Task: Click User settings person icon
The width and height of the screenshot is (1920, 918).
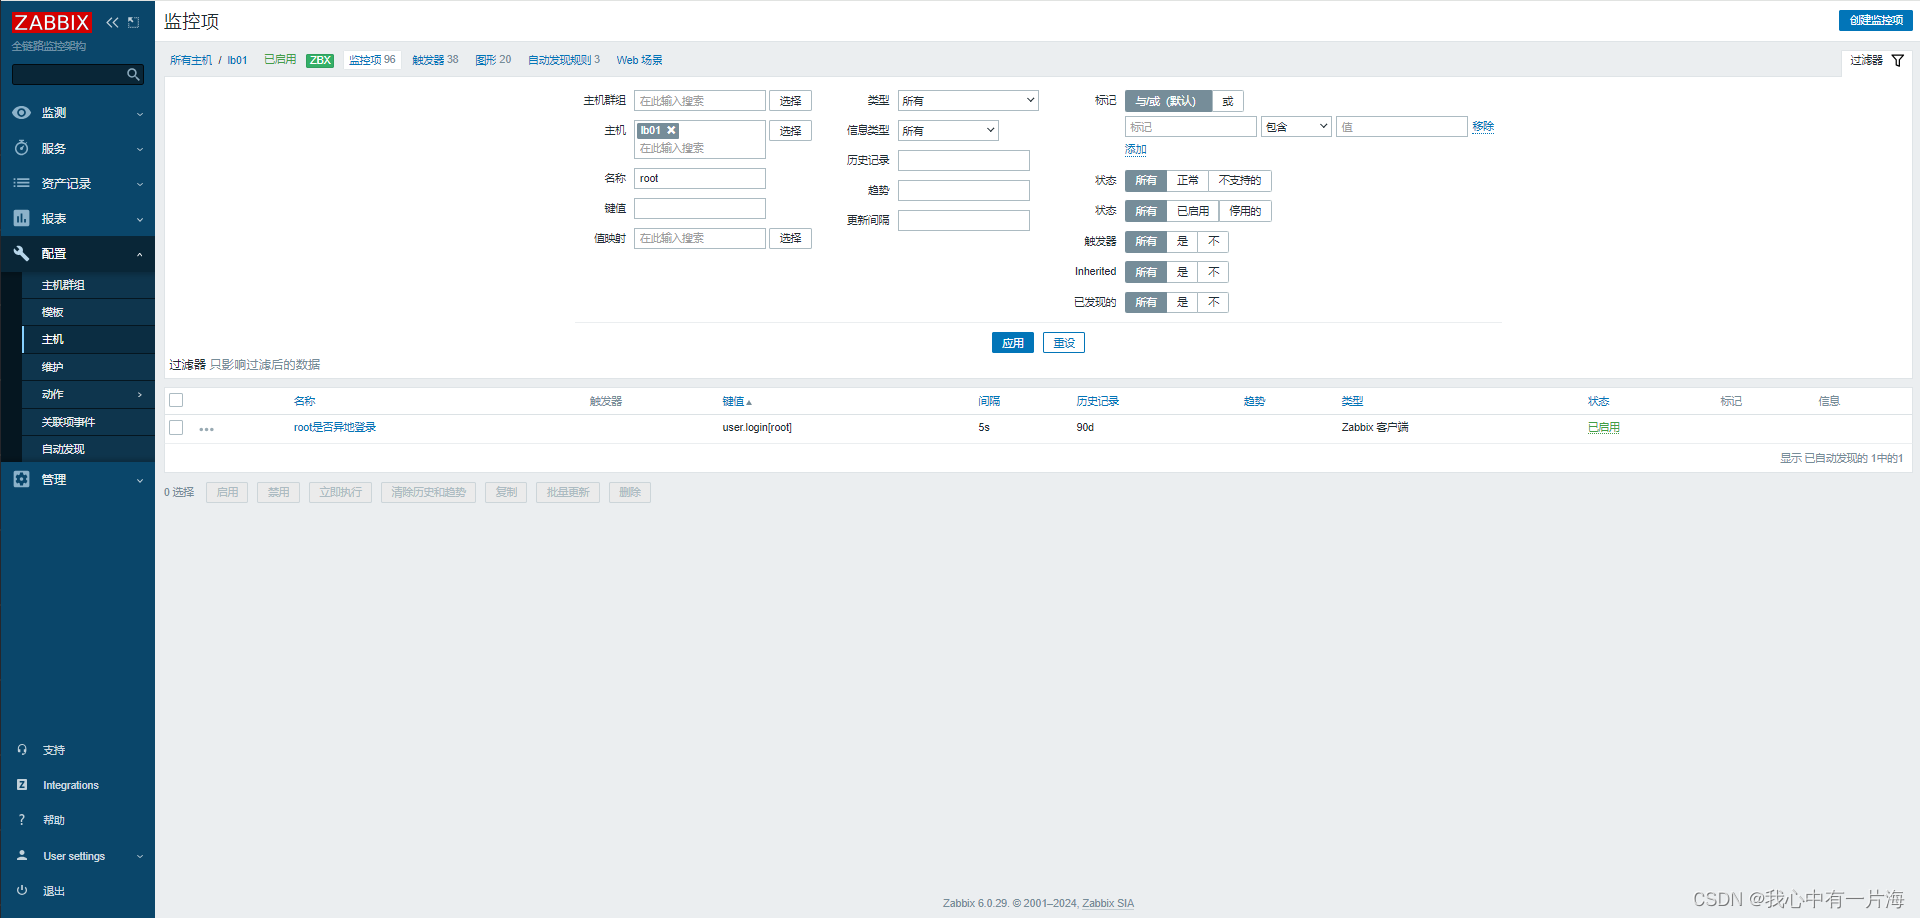Action: (x=22, y=856)
